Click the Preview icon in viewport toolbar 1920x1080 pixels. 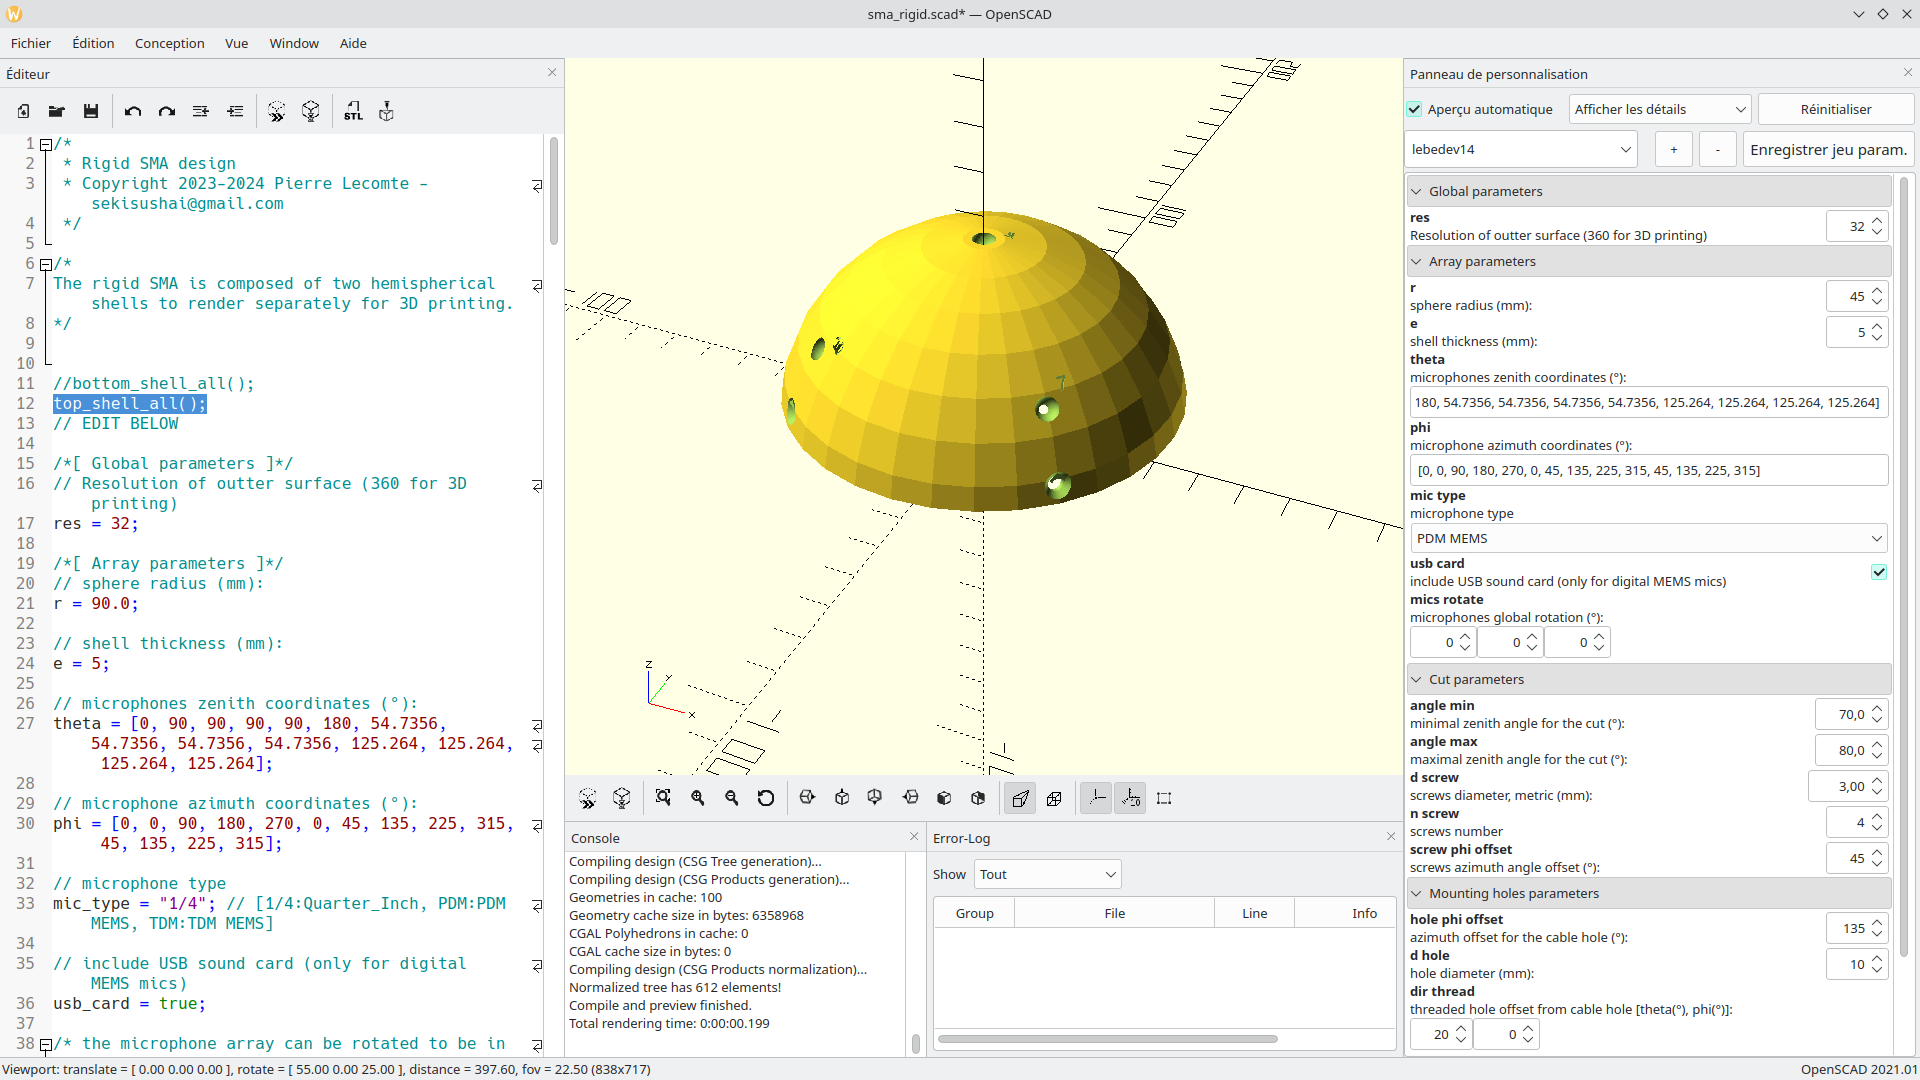[x=588, y=798]
